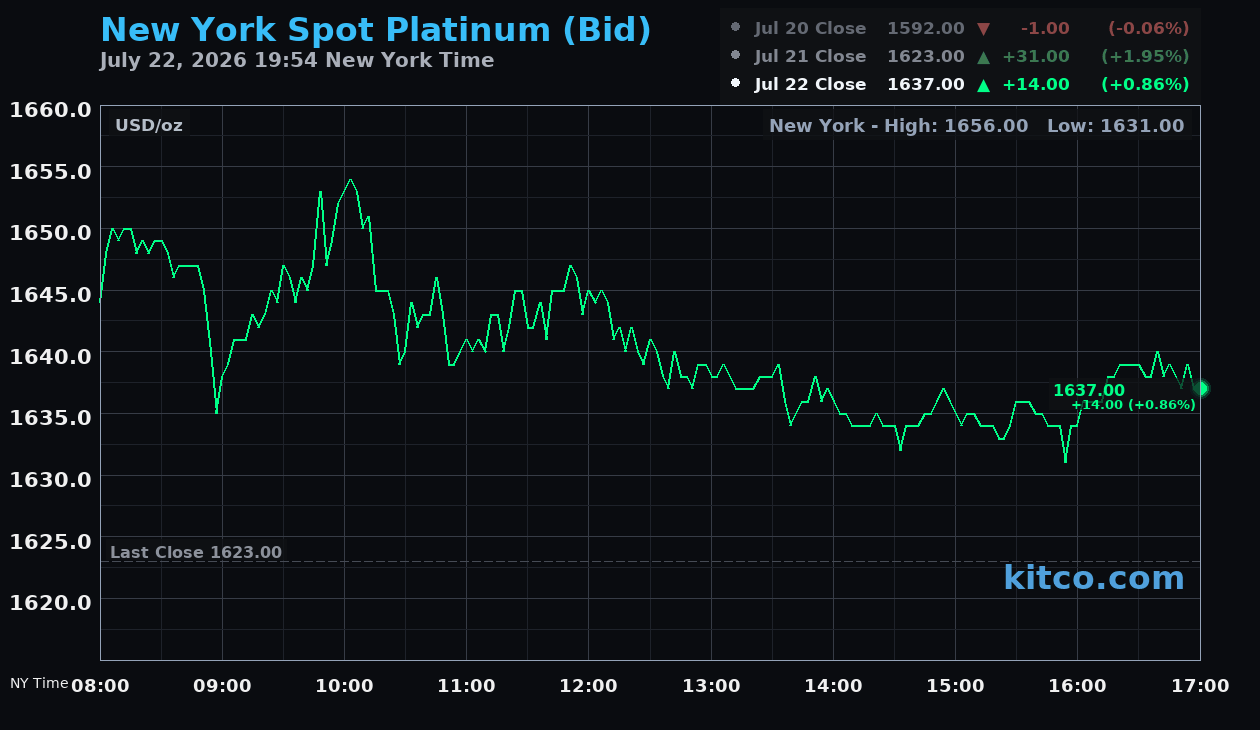1260x730 pixels.
Task: Click the Jul 21 legend bullet dot
Action: [x=736, y=55]
